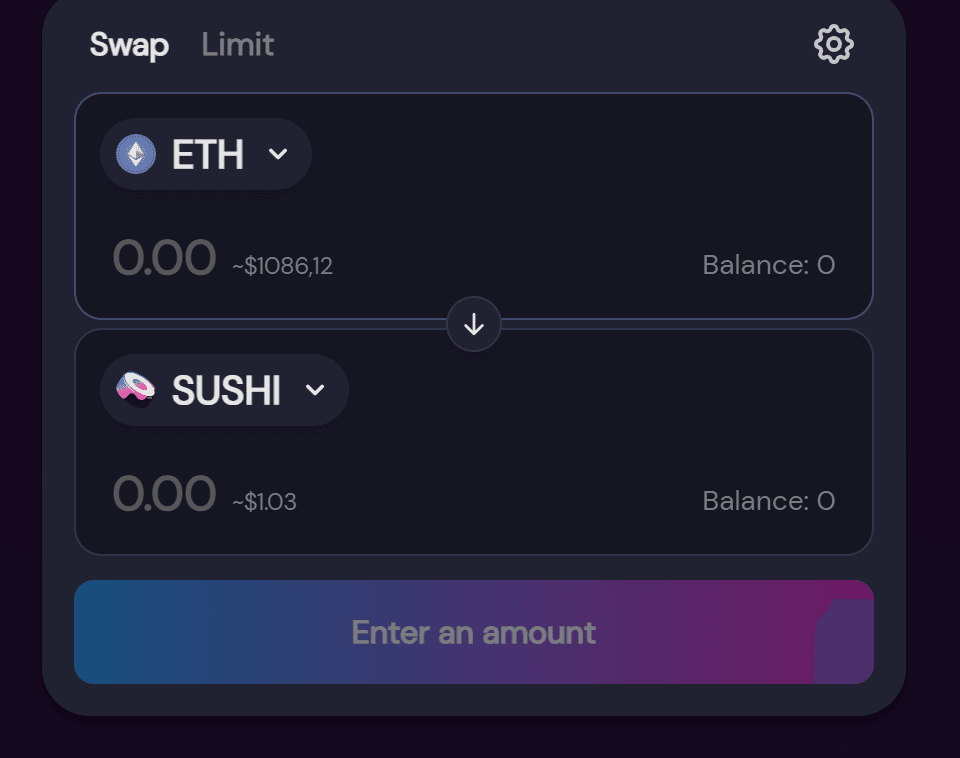This screenshot has height=758, width=960.
Task: Focus the ETH 0.00 amount field
Action: pyautogui.click(x=164, y=257)
